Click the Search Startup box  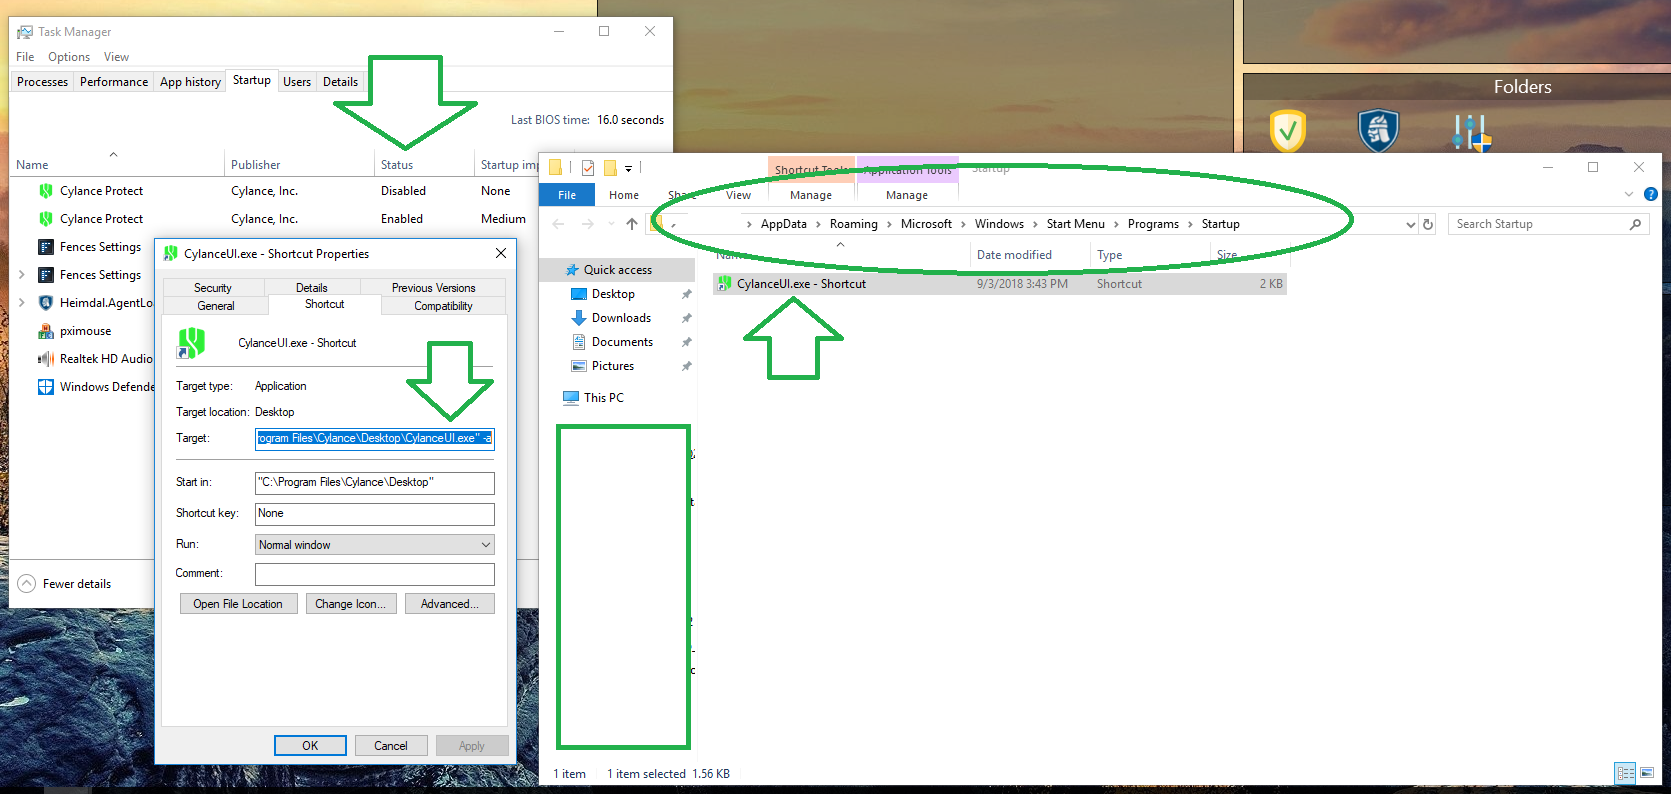[x=1548, y=224]
